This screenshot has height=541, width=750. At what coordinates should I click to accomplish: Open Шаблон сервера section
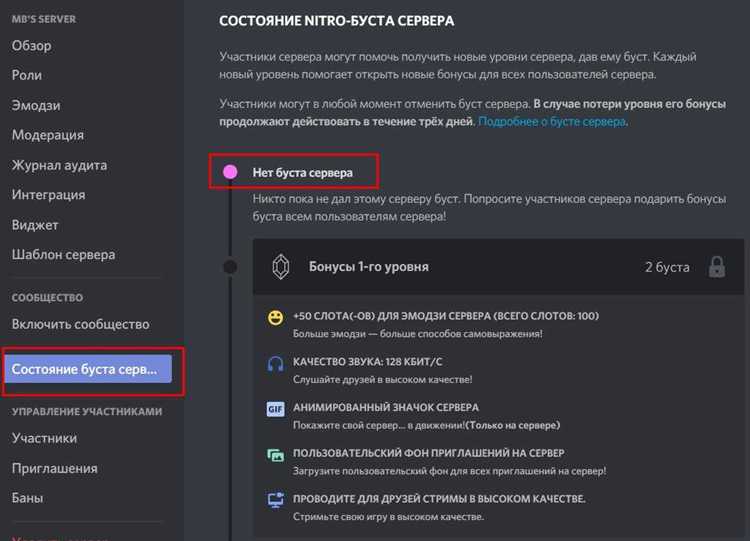[63, 255]
